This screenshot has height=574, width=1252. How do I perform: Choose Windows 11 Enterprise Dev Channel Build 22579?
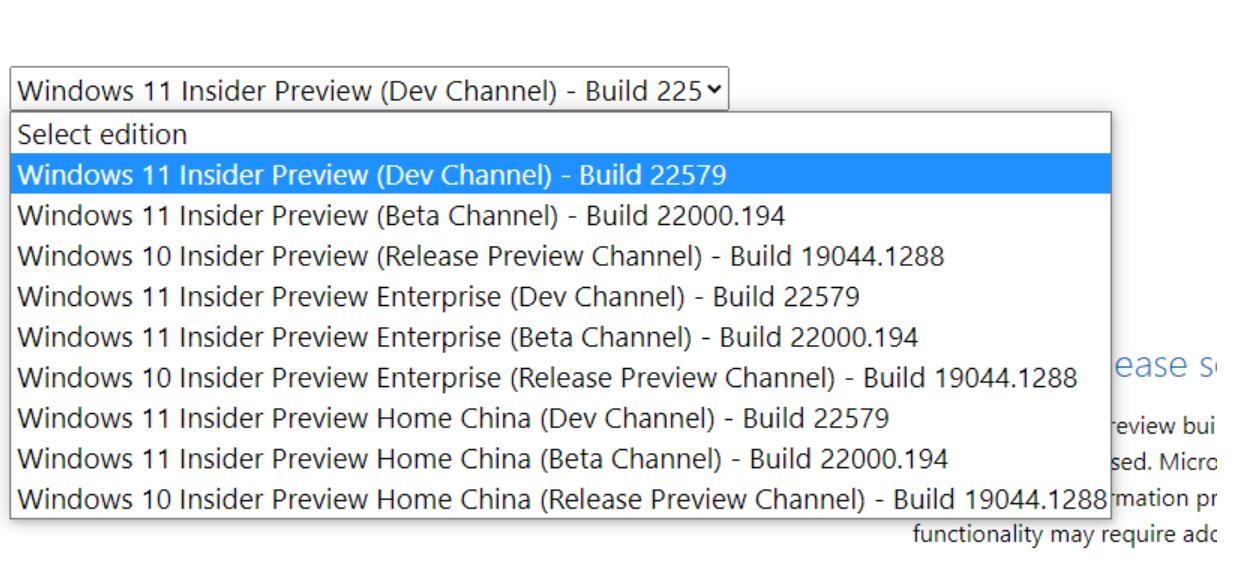pos(561,296)
